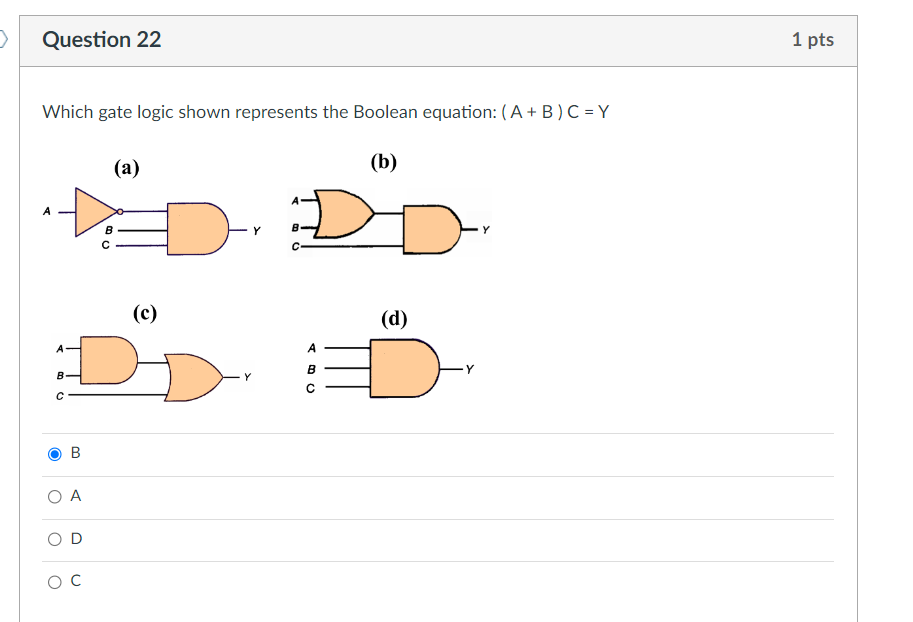This screenshot has height=622, width=913.
Task: Select answer option C
Action: (53, 581)
